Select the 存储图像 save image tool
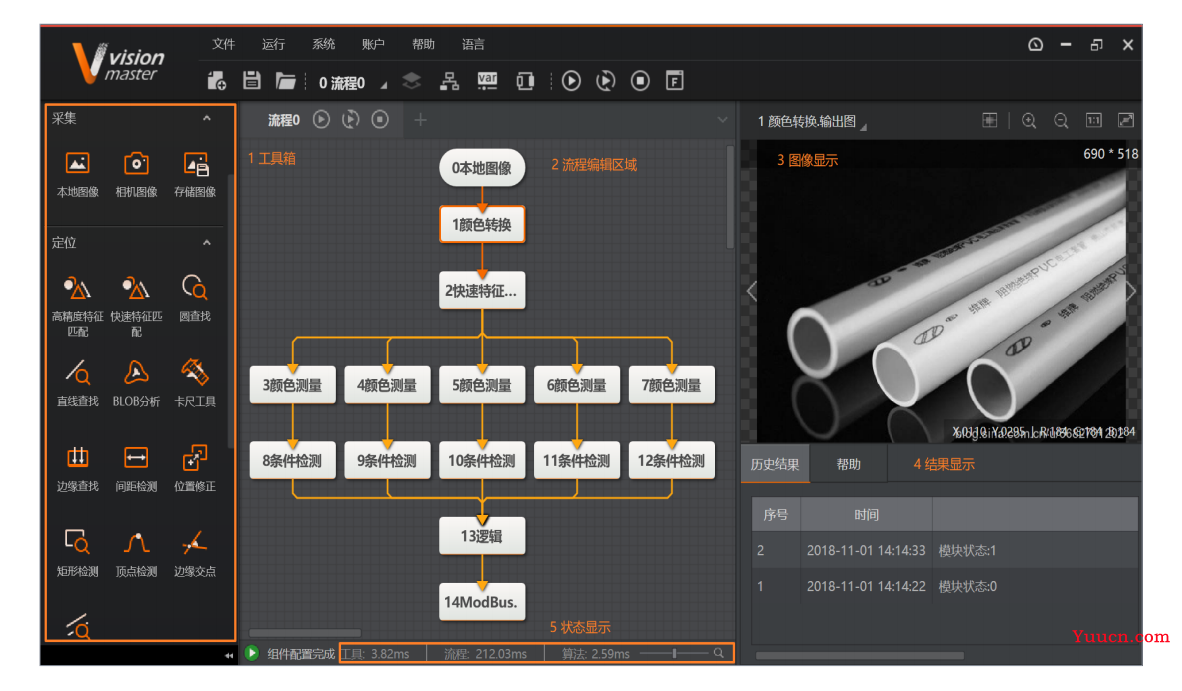1182x691 pixels. 195,174
